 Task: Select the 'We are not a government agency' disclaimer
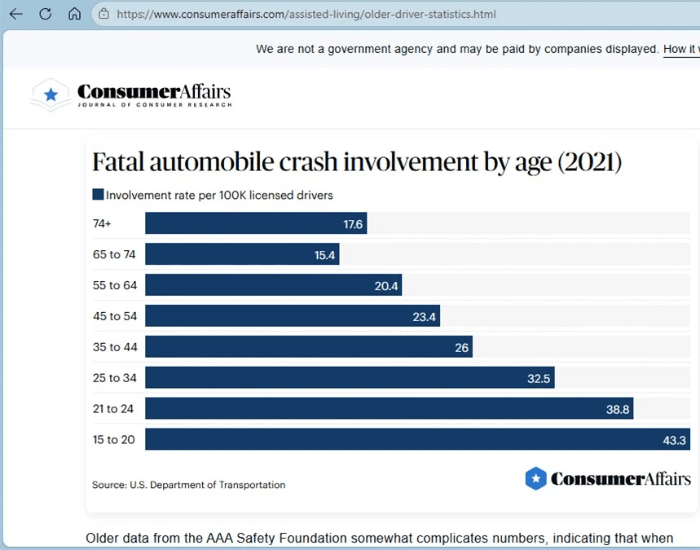point(457,49)
